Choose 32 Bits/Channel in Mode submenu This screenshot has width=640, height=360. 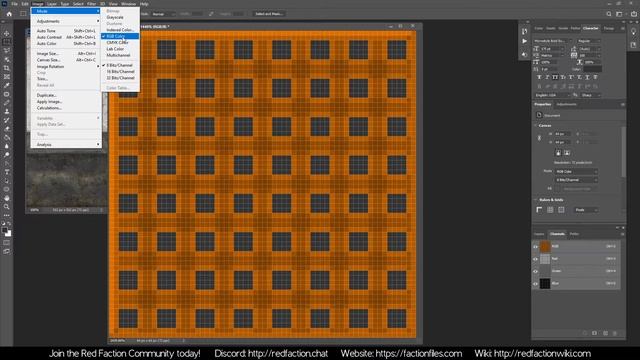[120, 78]
